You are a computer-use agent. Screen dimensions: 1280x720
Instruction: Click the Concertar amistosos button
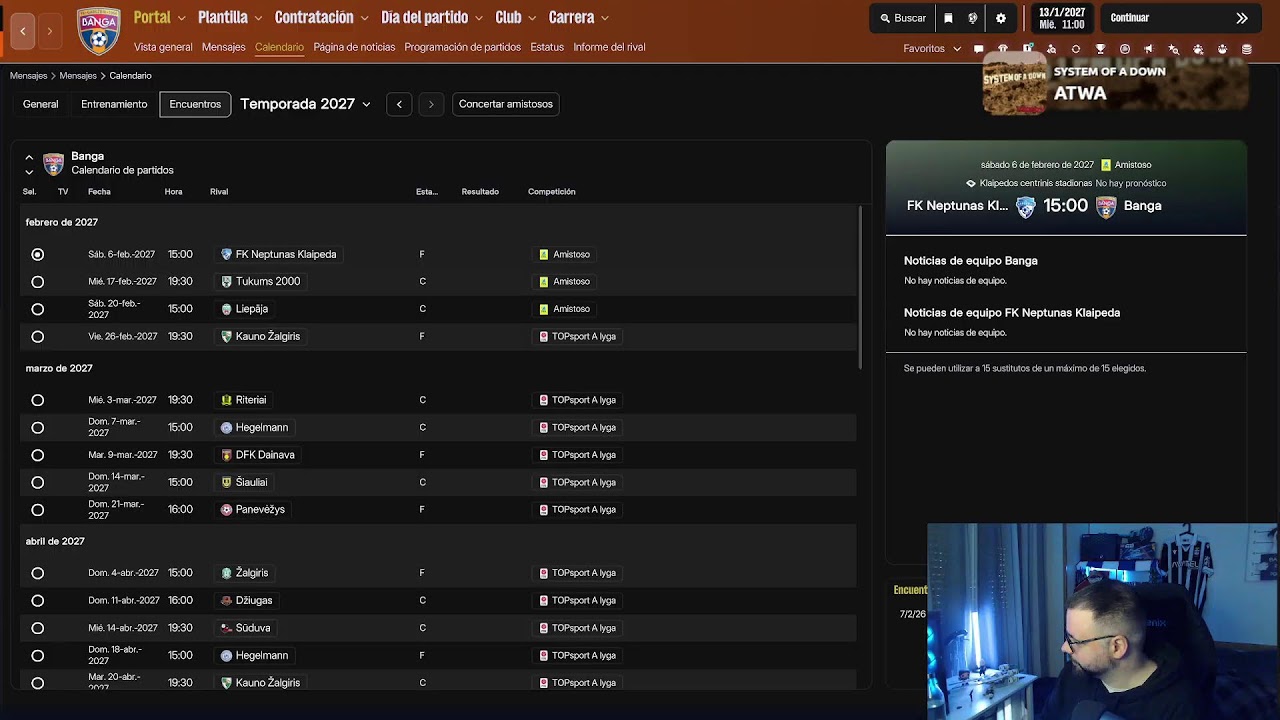click(506, 104)
